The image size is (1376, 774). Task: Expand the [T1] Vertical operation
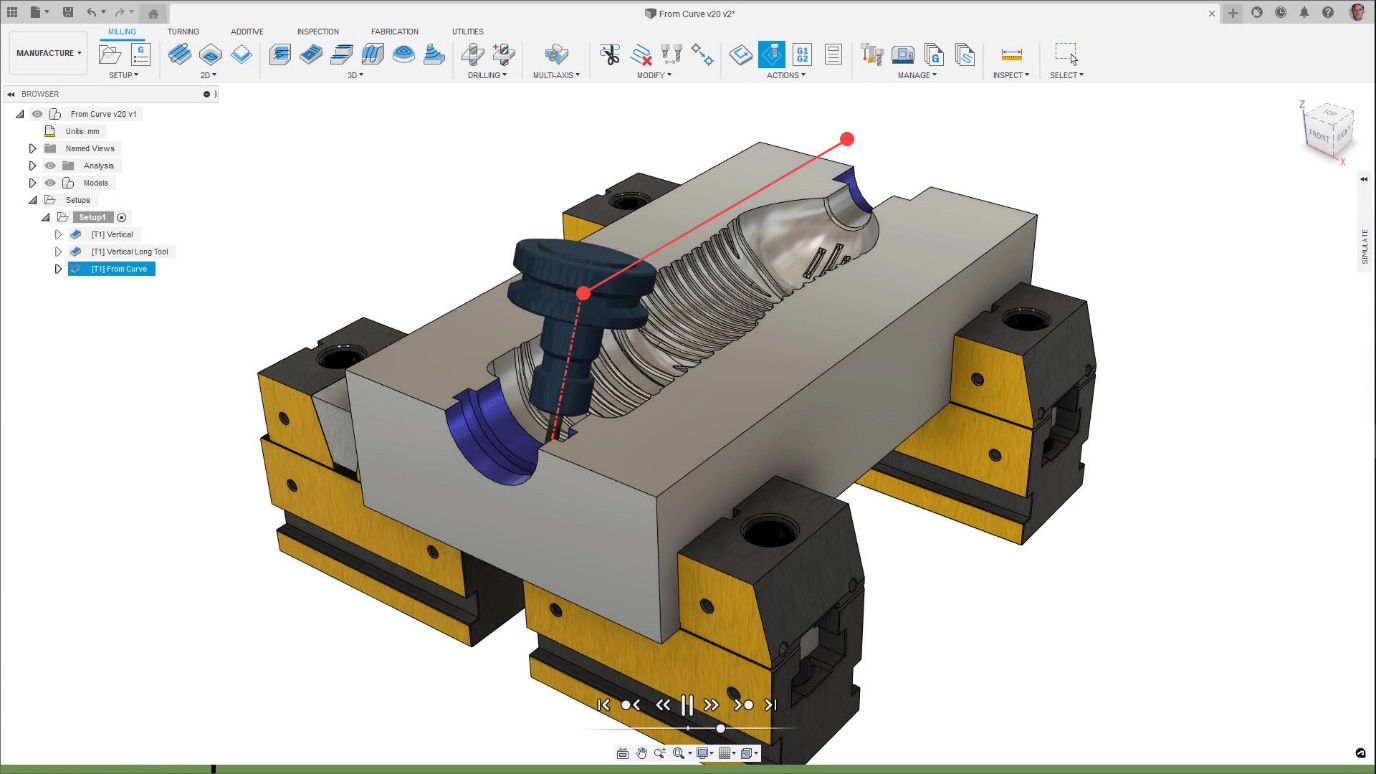coord(58,235)
